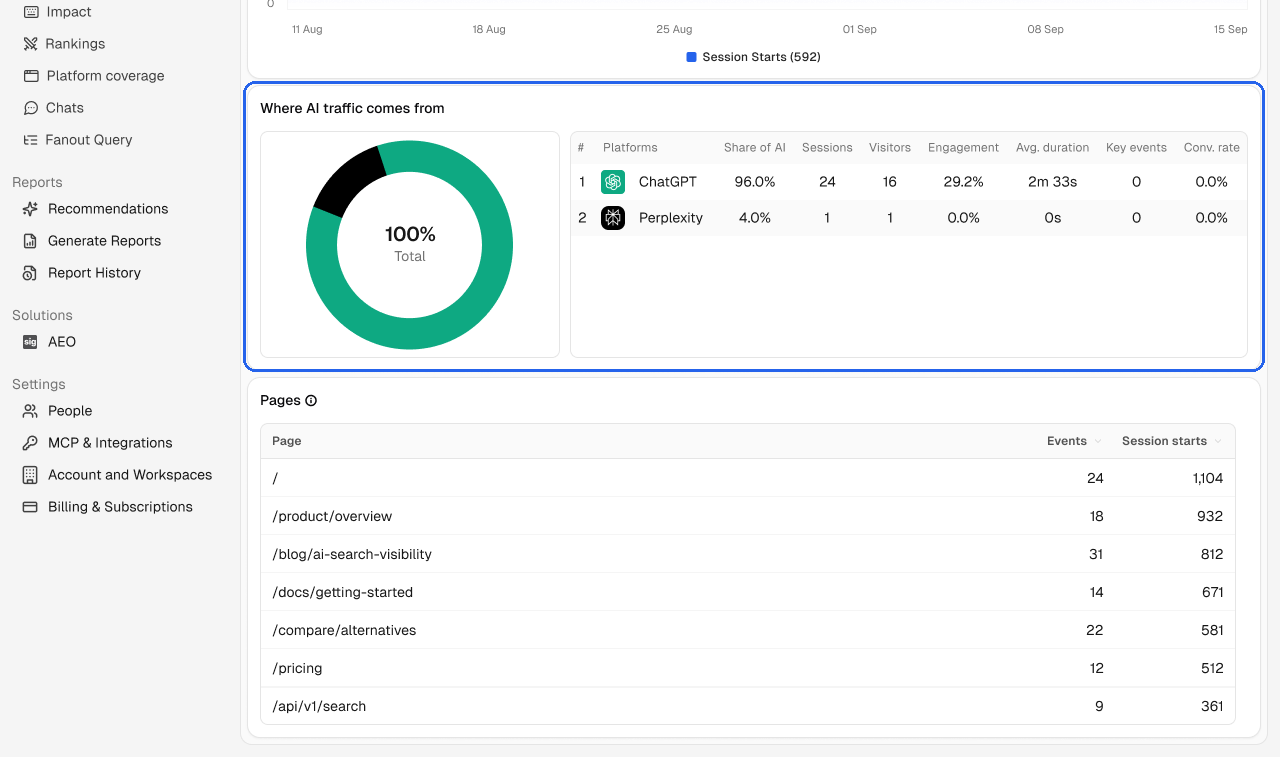Click the info icon beside Pages
This screenshot has height=757, width=1280.
point(311,401)
